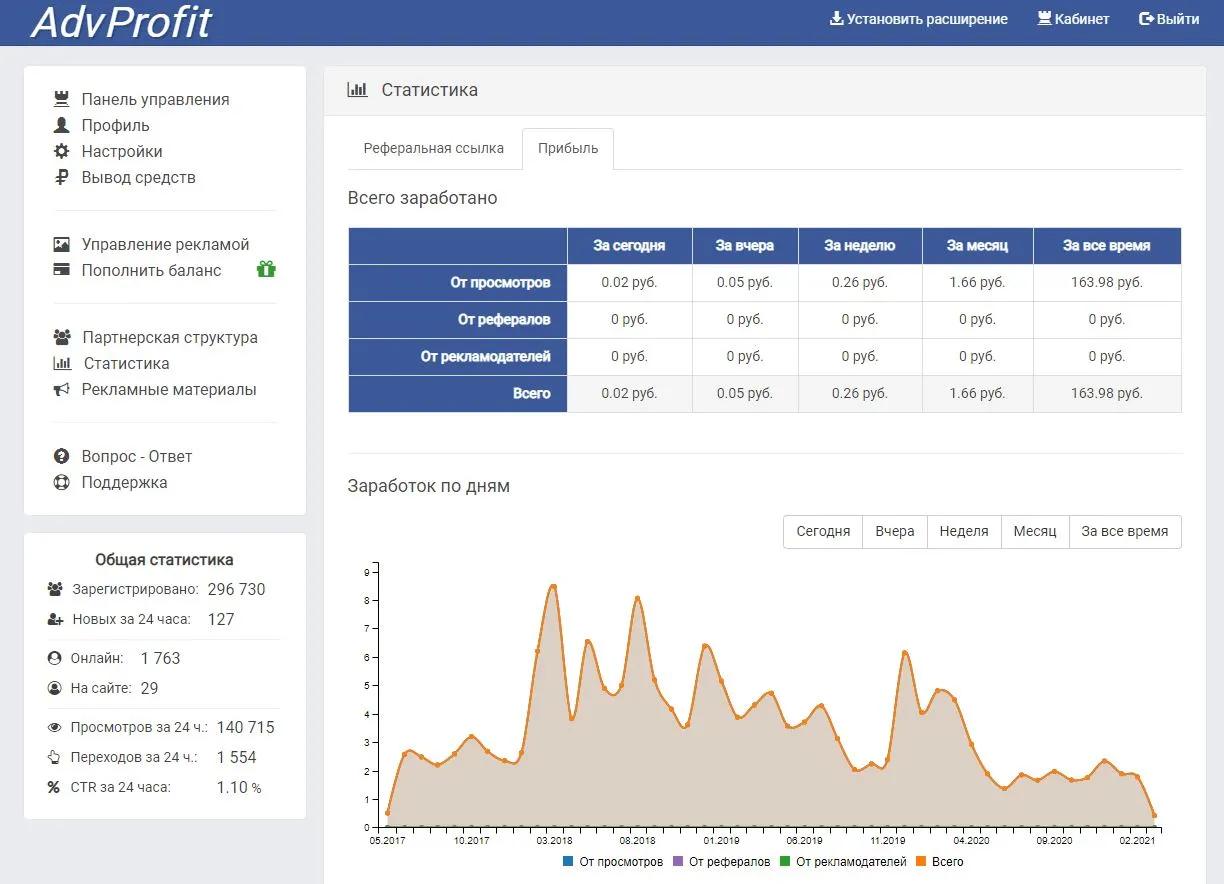This screenshot has width=1224, height=884.
Task: Switch to the Реферальная ссылка tab
Action: click(434, 148)
